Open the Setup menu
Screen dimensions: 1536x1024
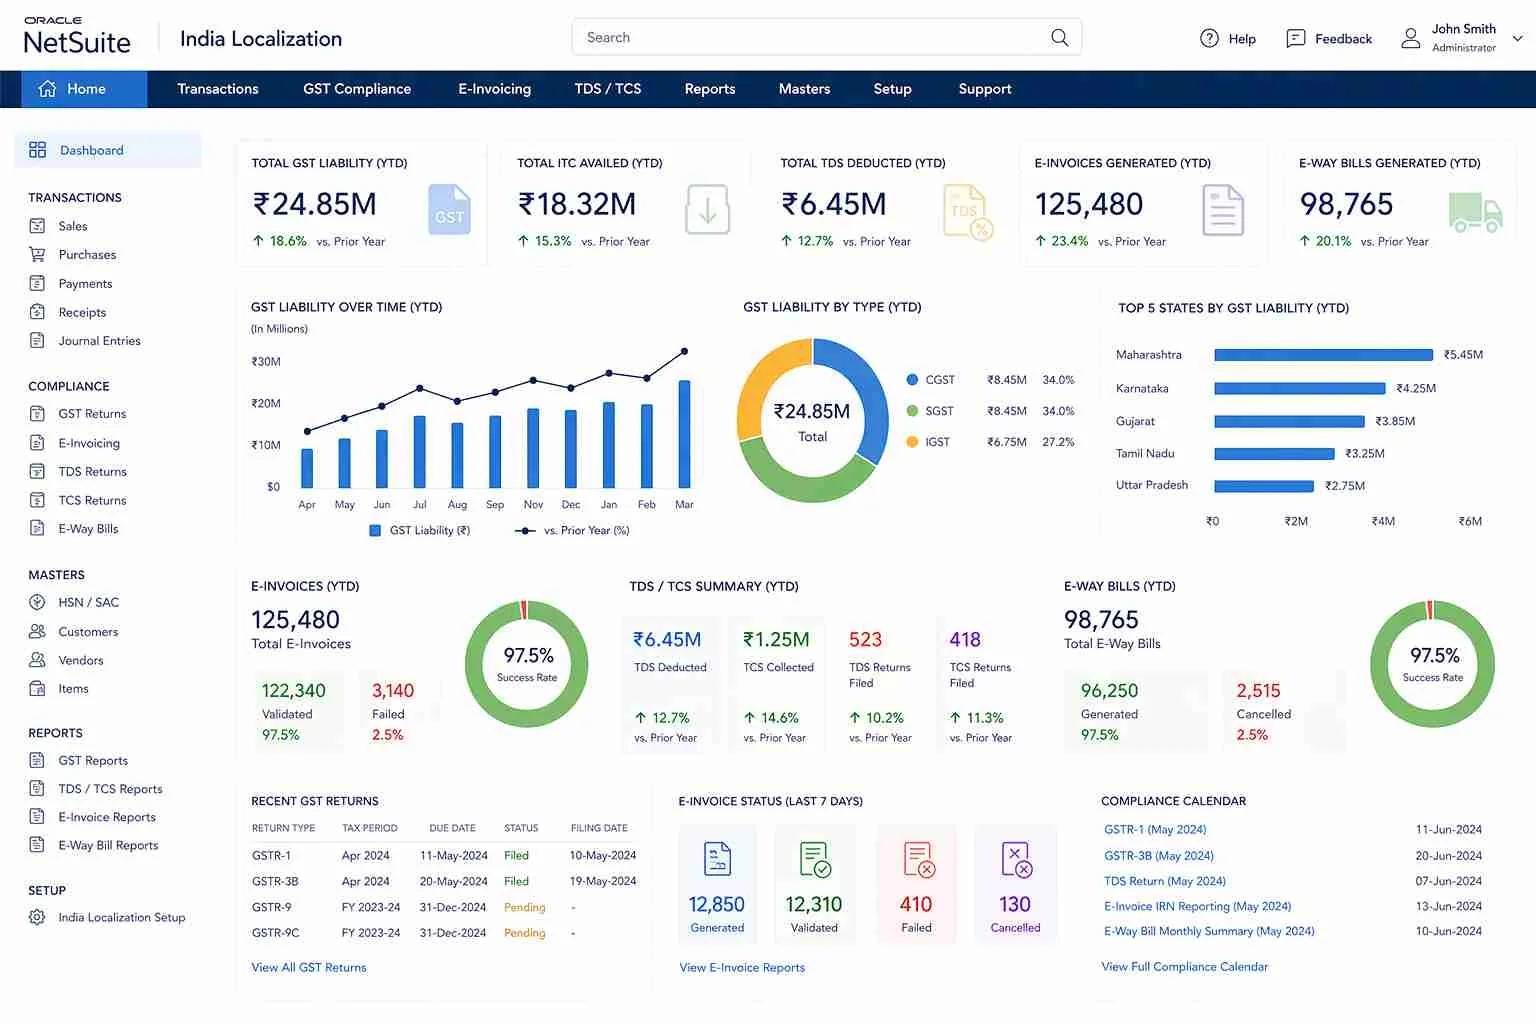pos(892,89)
